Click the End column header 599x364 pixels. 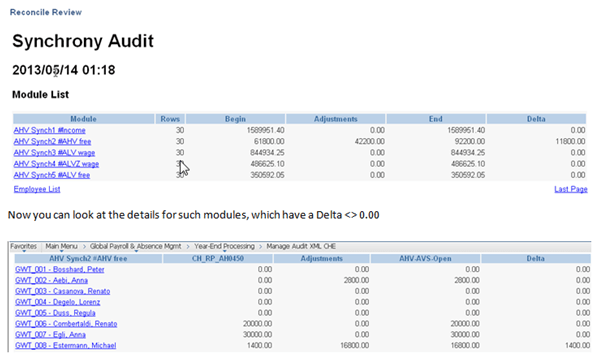pyautogui.click(x=435, y=119)
